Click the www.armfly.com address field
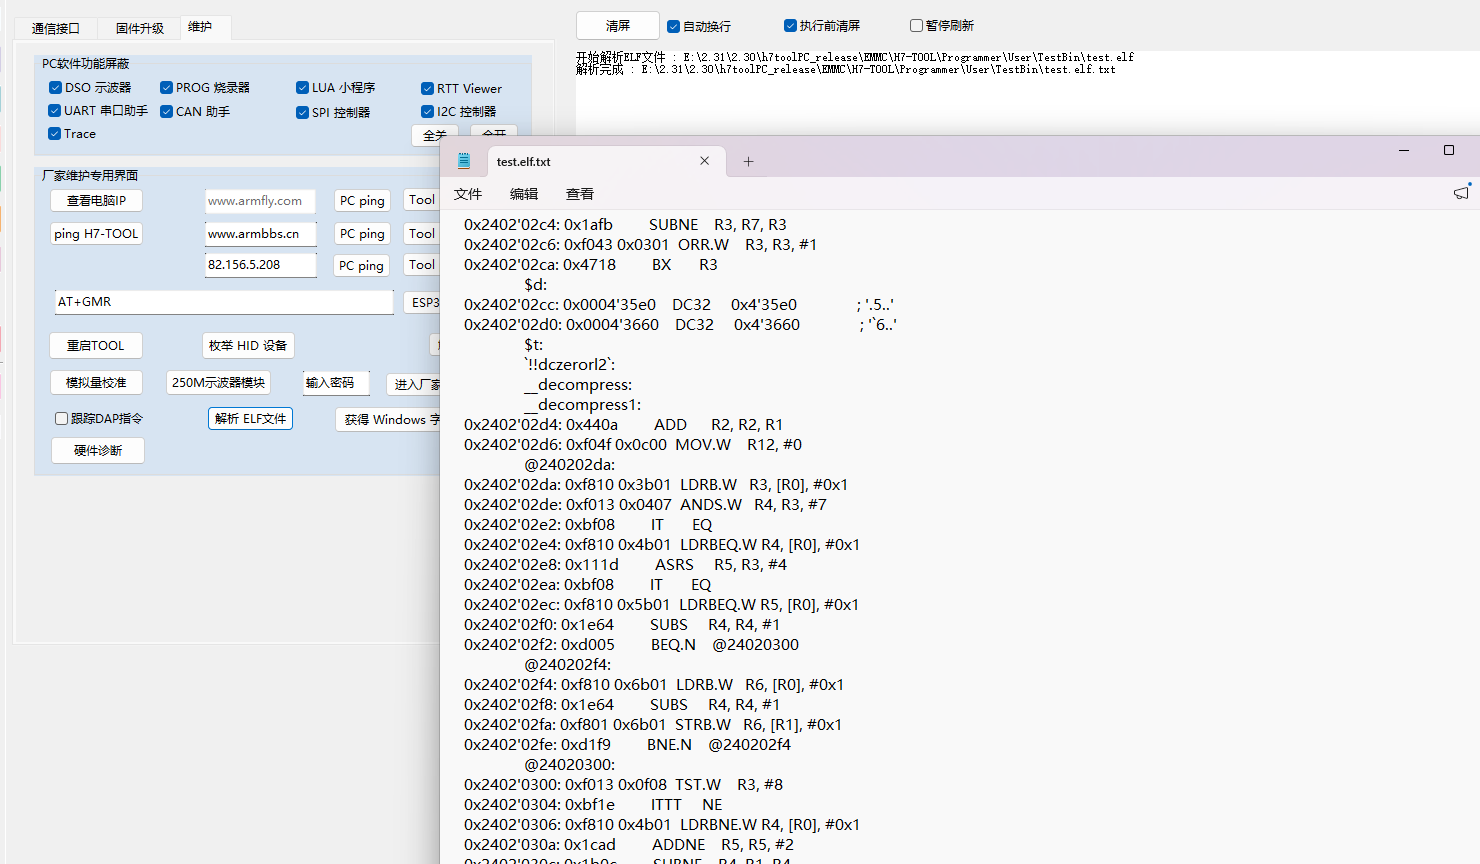1480x864 pixels. coord(260,201)
